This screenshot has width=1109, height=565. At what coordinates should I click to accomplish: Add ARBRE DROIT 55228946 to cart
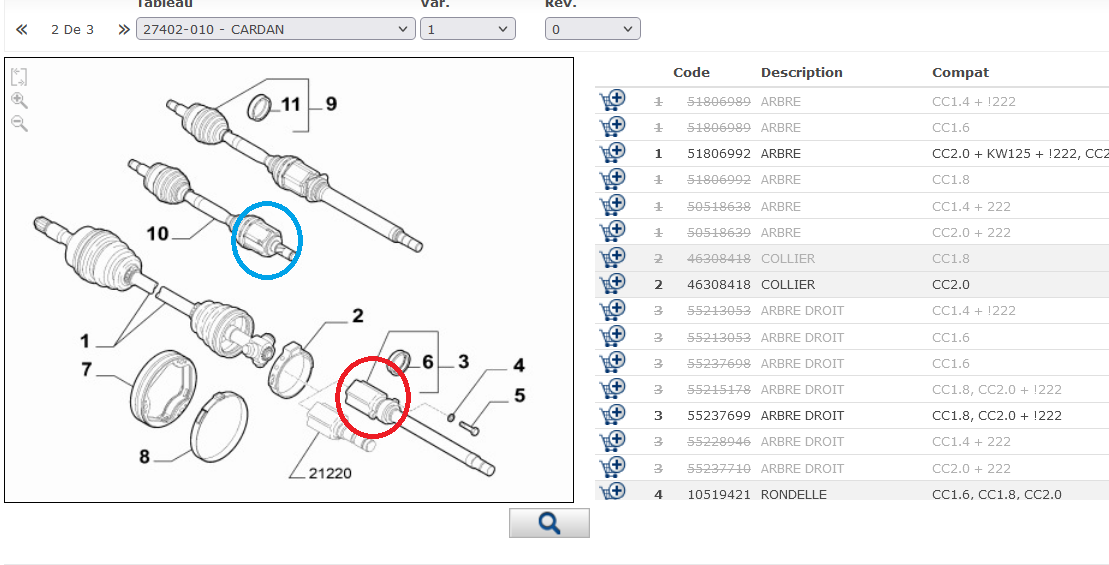612,442
